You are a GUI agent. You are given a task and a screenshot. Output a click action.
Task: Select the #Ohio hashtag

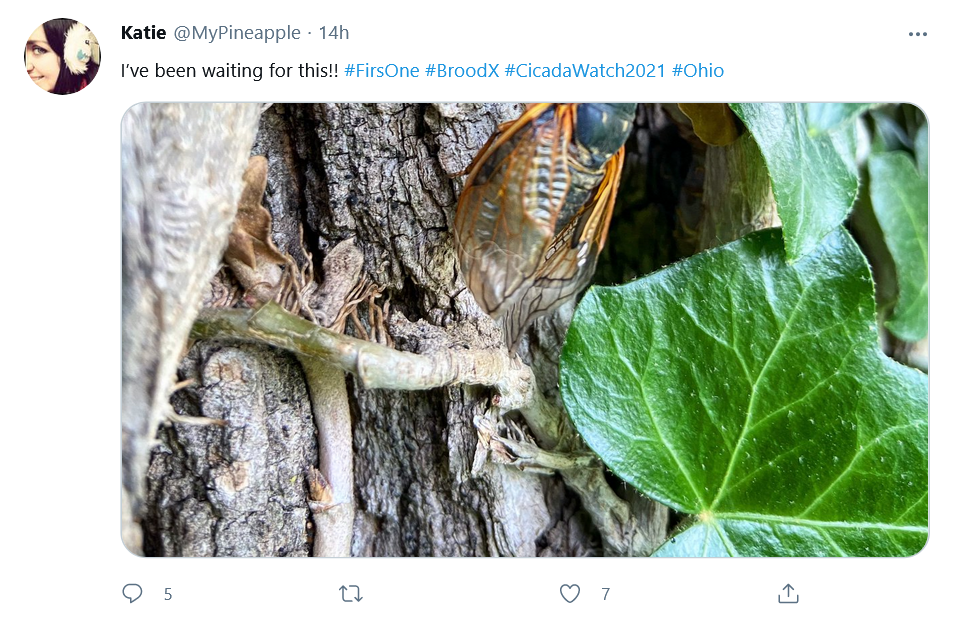tap(698, 71)
